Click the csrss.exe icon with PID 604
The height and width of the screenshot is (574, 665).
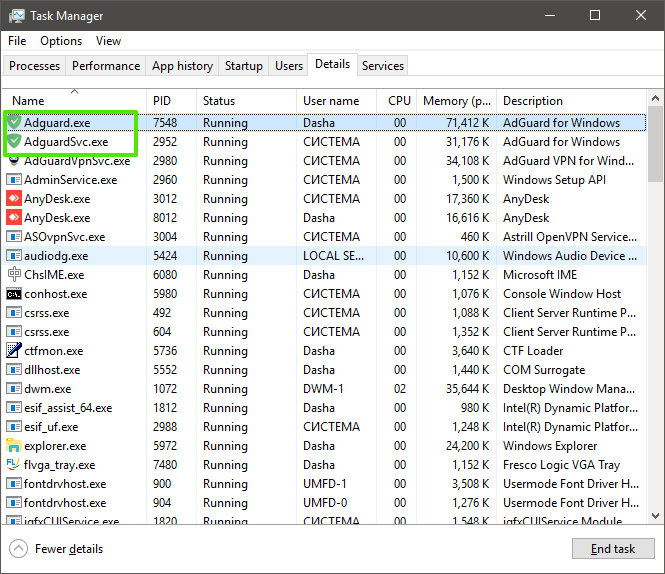14,332
